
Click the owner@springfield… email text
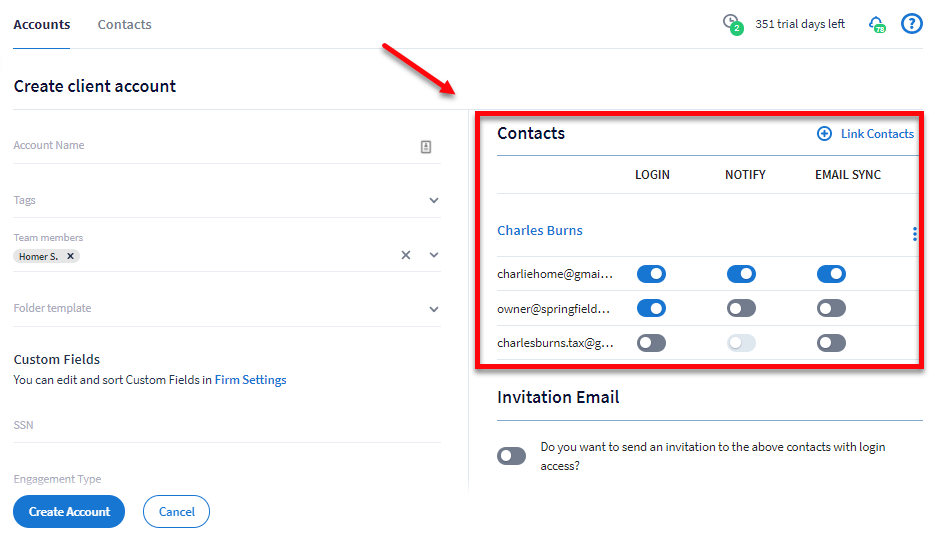tap(553, 309)
